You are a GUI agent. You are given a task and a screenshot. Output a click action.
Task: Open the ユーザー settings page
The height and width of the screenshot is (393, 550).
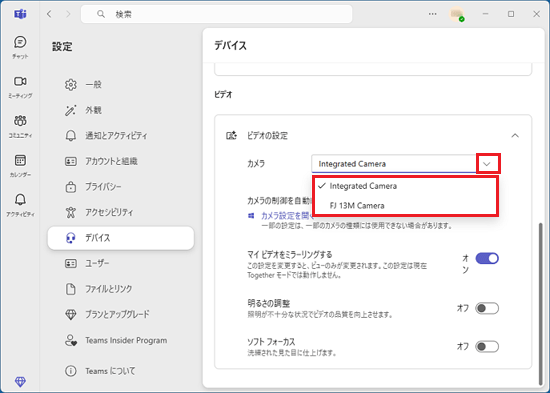[x=121, y=263]
